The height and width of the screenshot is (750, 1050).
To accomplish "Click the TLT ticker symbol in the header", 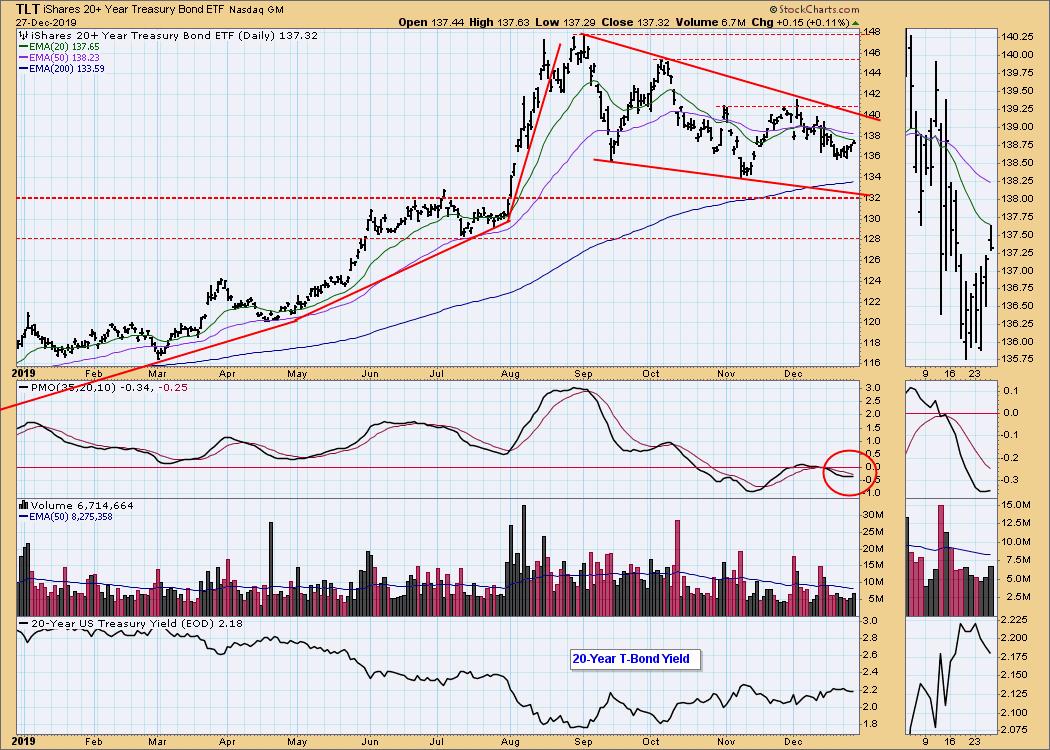I will click(x=29, y=9).
